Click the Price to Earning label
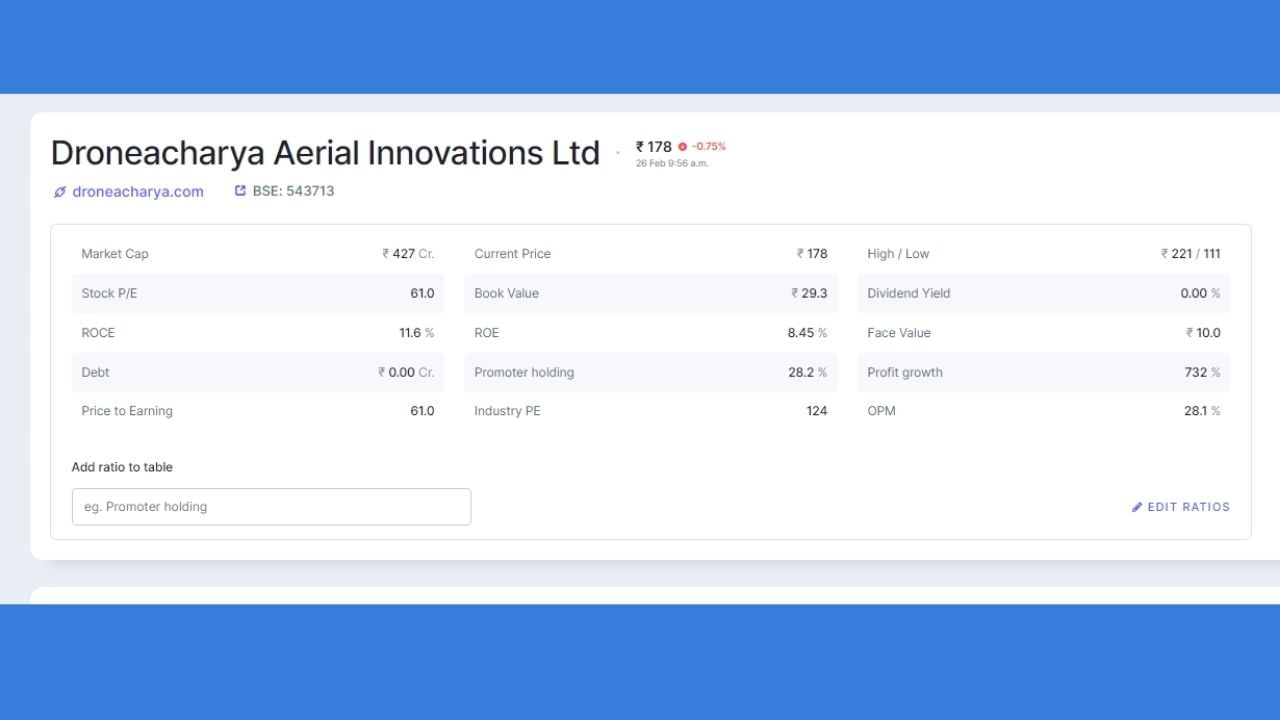 127,411
